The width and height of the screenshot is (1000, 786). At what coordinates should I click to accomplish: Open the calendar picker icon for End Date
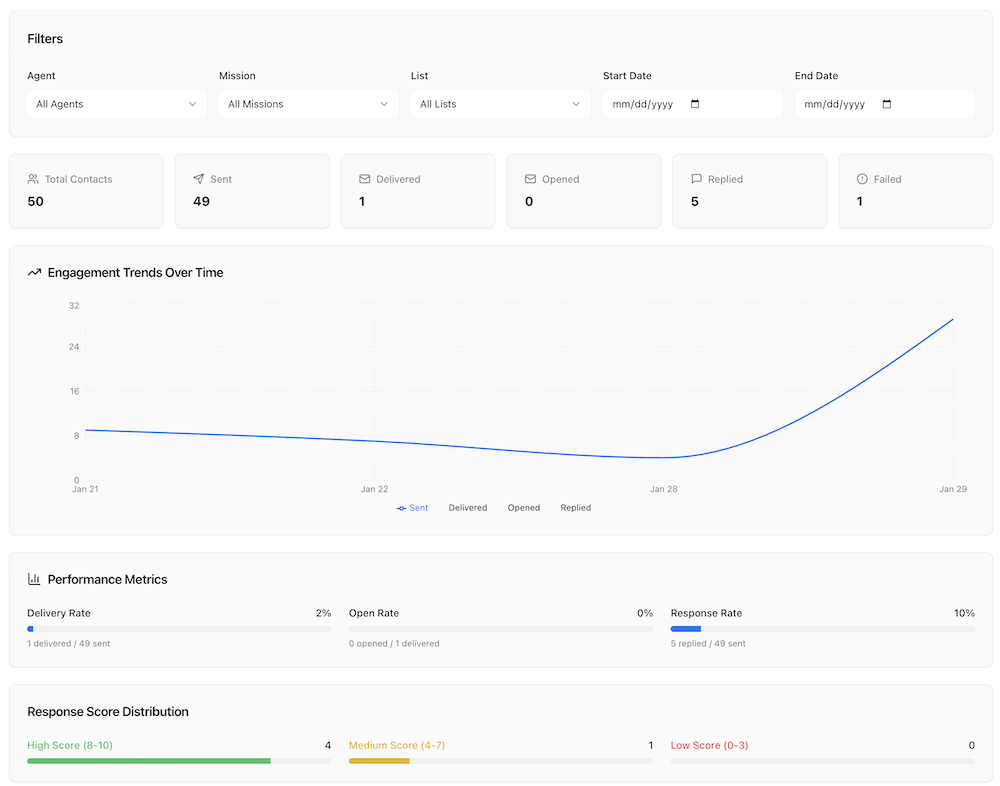click(886, 104)
